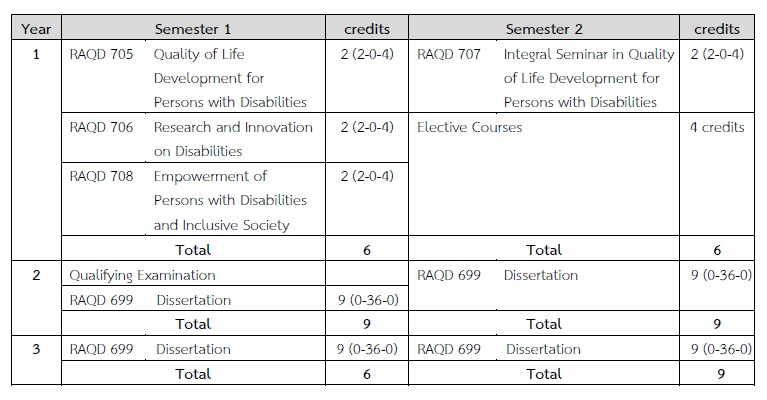This screenshot has height=400, width=767.
Task: Click the RAQD 707 course code
Action: coord(449,54)
